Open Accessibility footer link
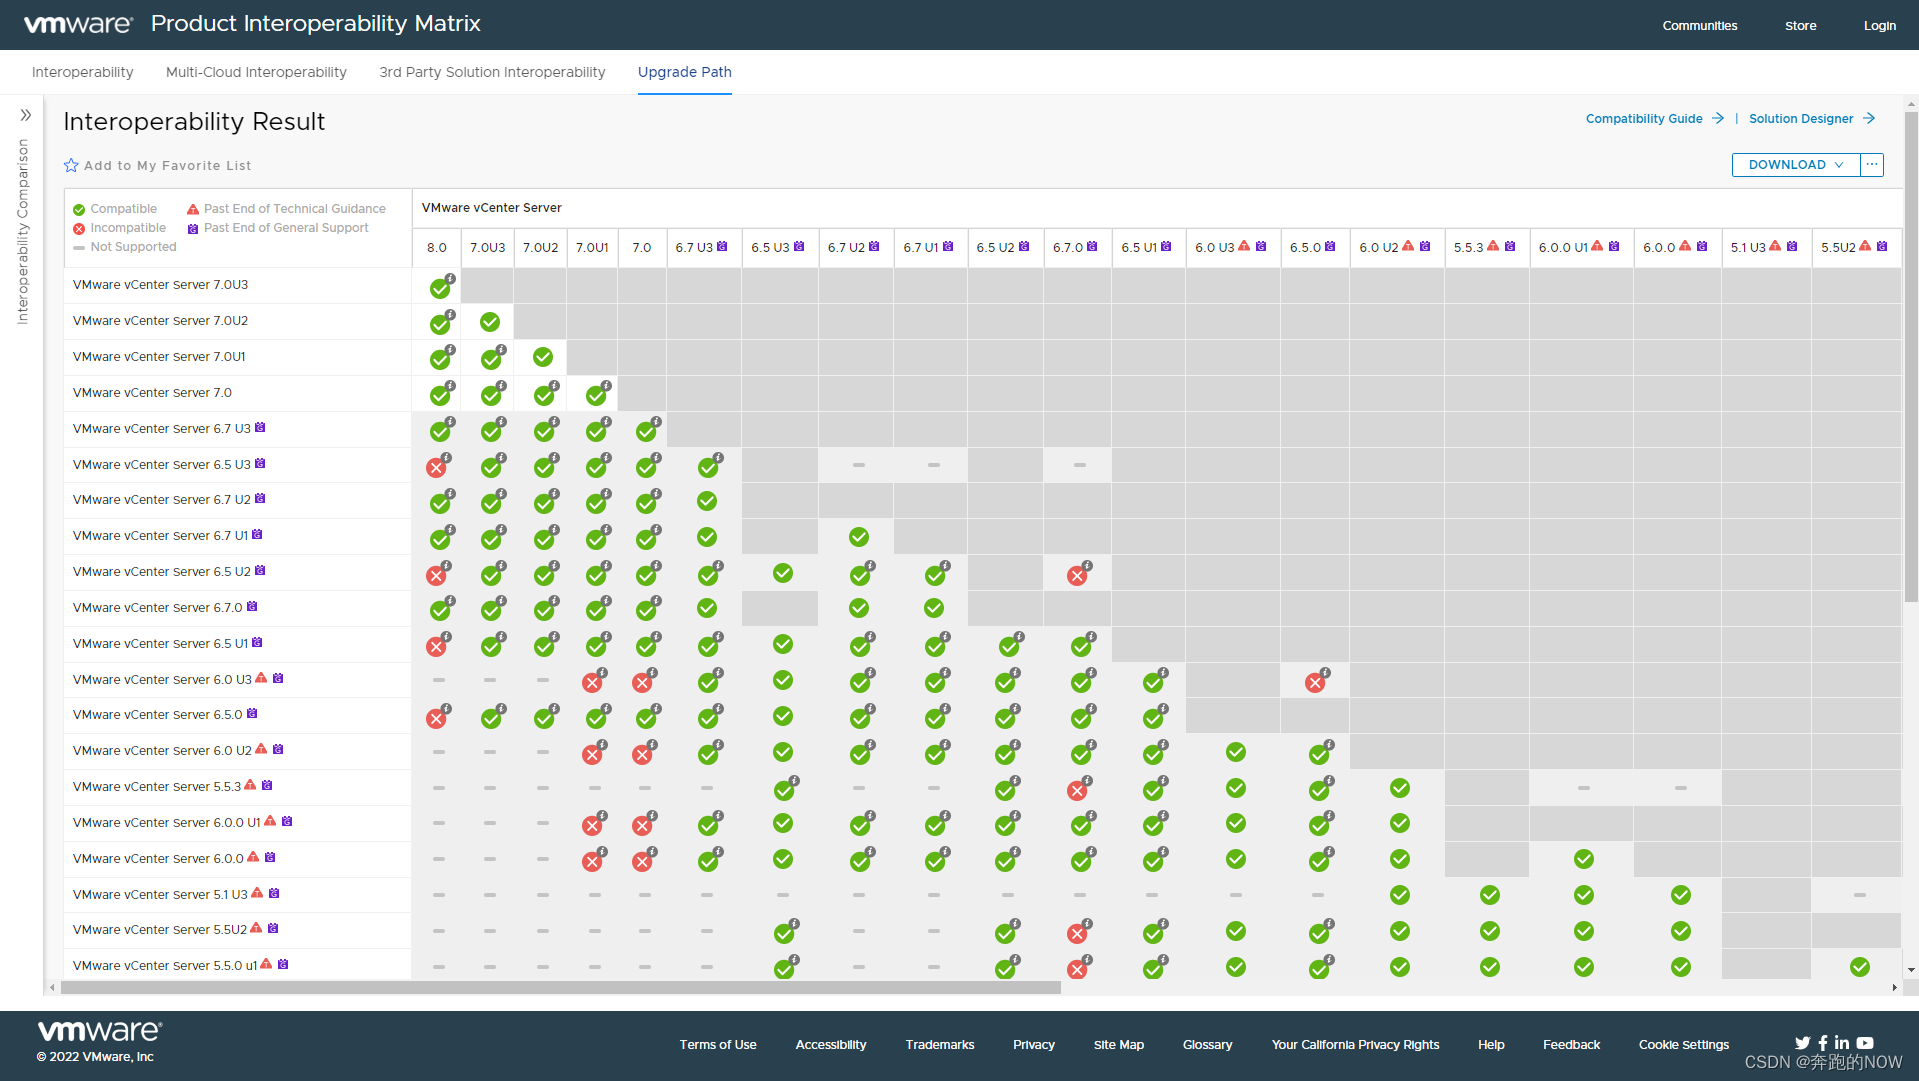The height and width of the screenshot is (1081, 1919). [x=831, y=1044]
